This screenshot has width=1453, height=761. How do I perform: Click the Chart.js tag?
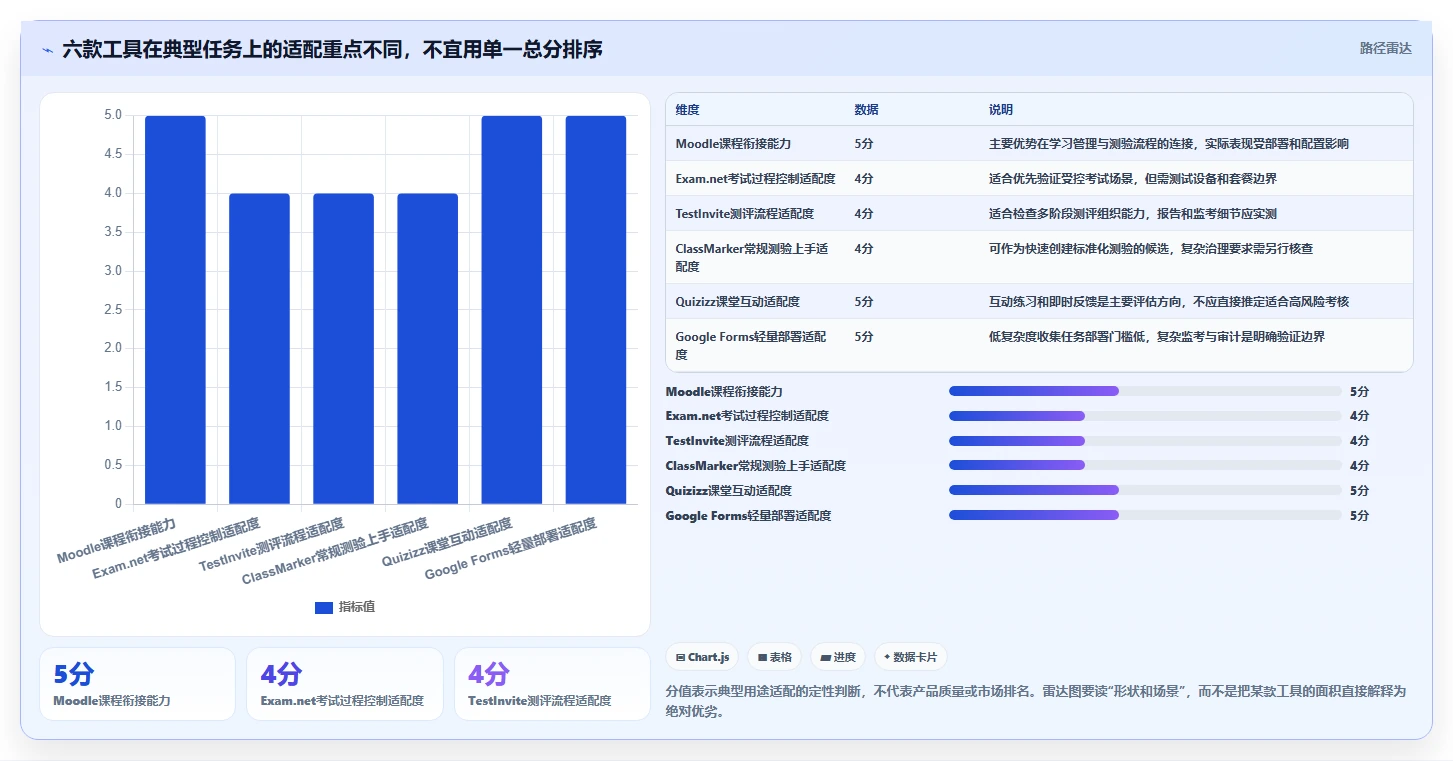pyautogui.click(x=703, y=657)
